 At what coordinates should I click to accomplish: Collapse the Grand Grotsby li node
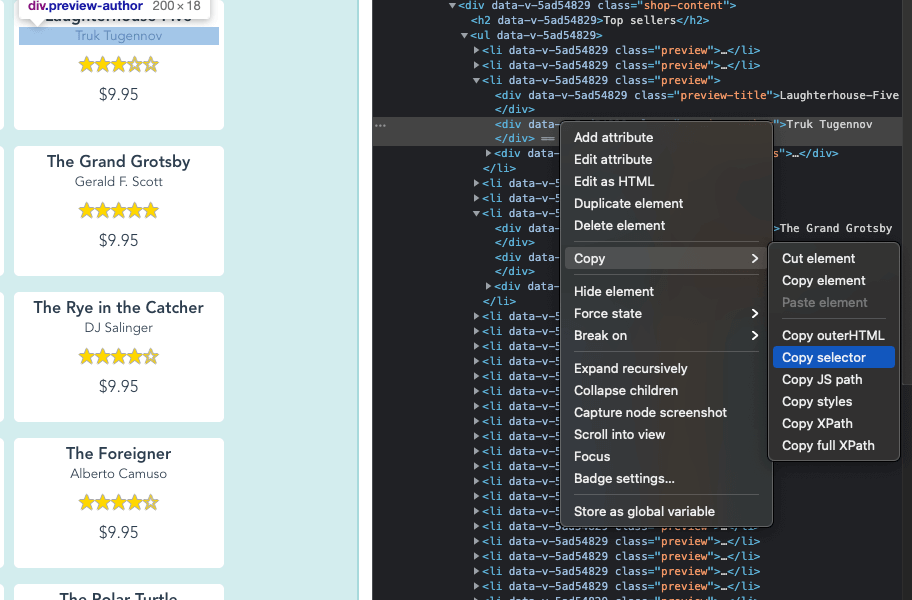476,213
